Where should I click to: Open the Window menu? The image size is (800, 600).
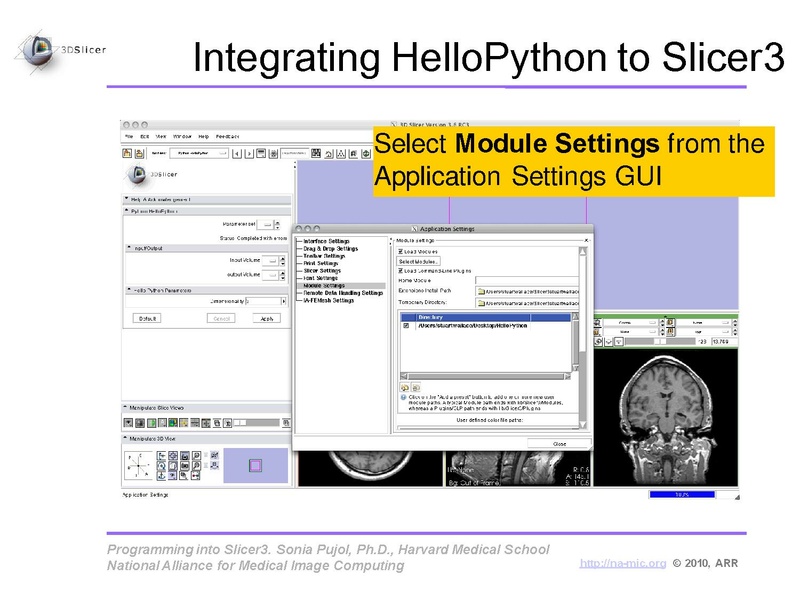coord(182,137)
